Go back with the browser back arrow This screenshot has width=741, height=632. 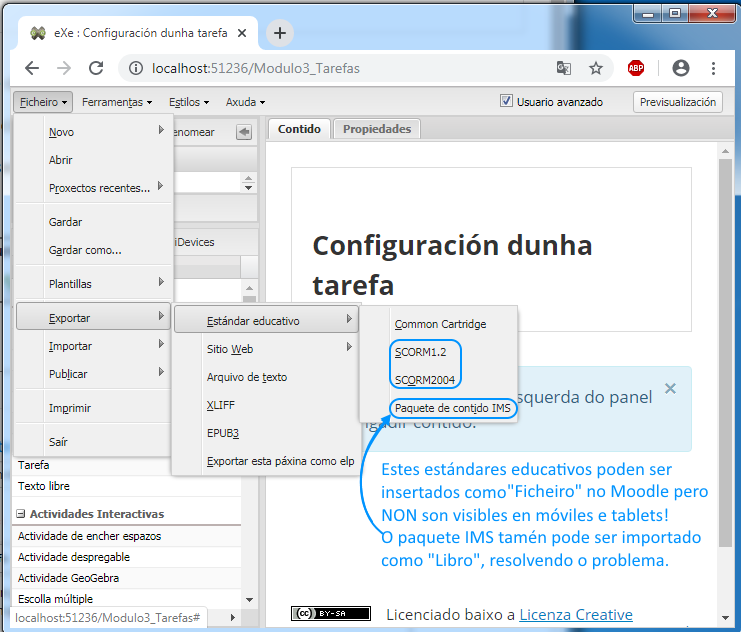point(32,69)
